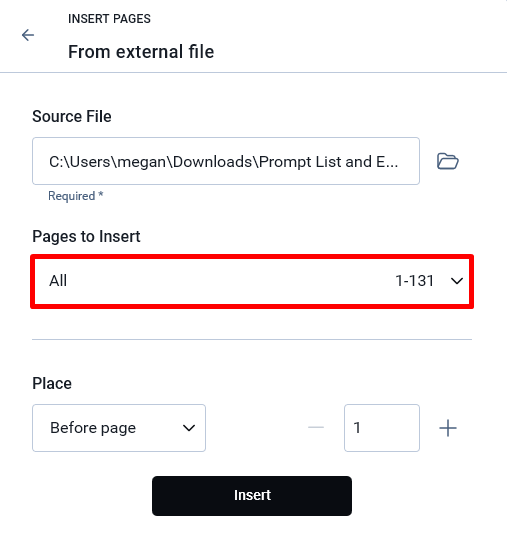The height and width of the screenshot is (546, 507).
Task: Open the Before page placement dropdown
Action: click(119, 428)
